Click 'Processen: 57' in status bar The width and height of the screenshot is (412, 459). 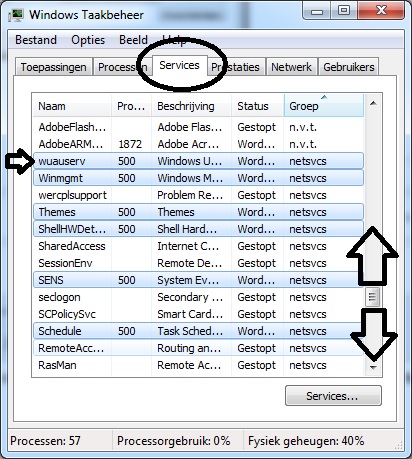pos(45,441)
